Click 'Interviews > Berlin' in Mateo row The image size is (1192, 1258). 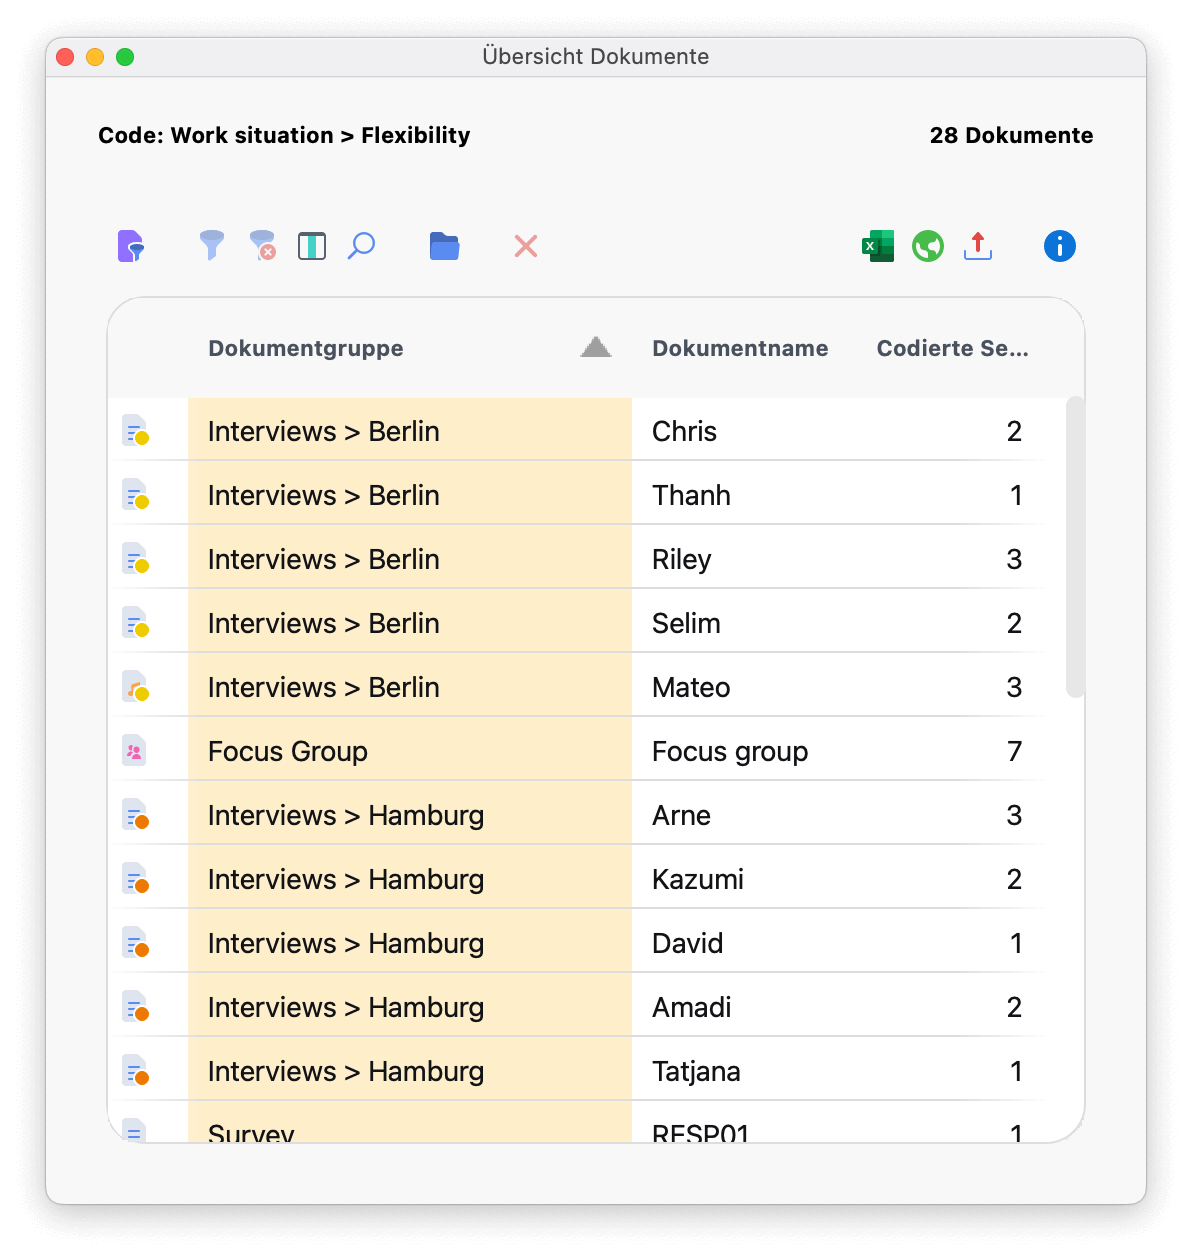[x=323, y=687]
